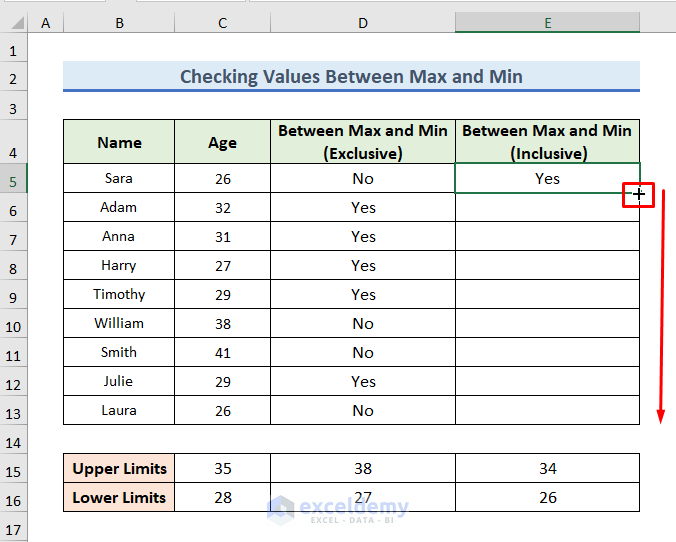Viewport: 676px width, 542px height.
Task: Select row 4 header
Action: 13,142
